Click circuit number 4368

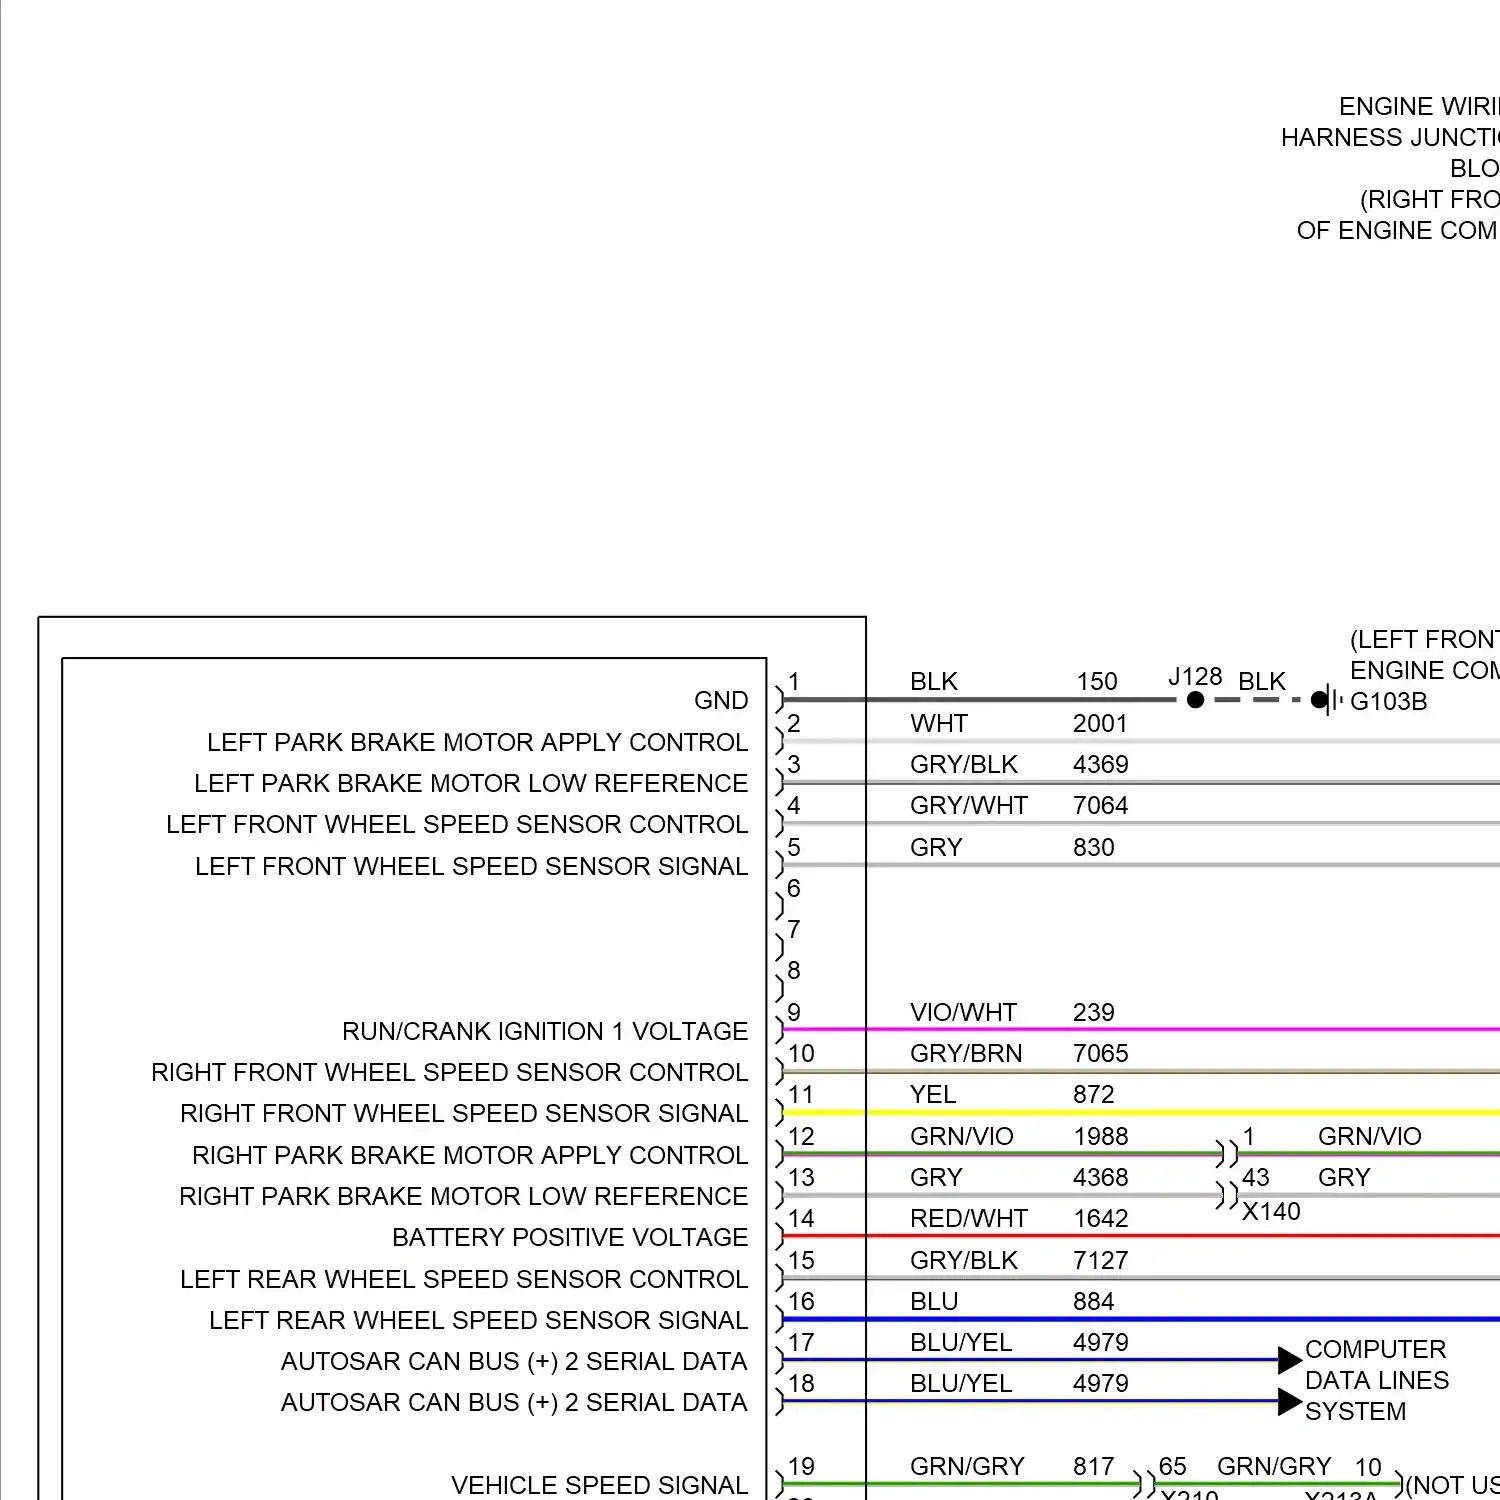click(1100, 1177)
